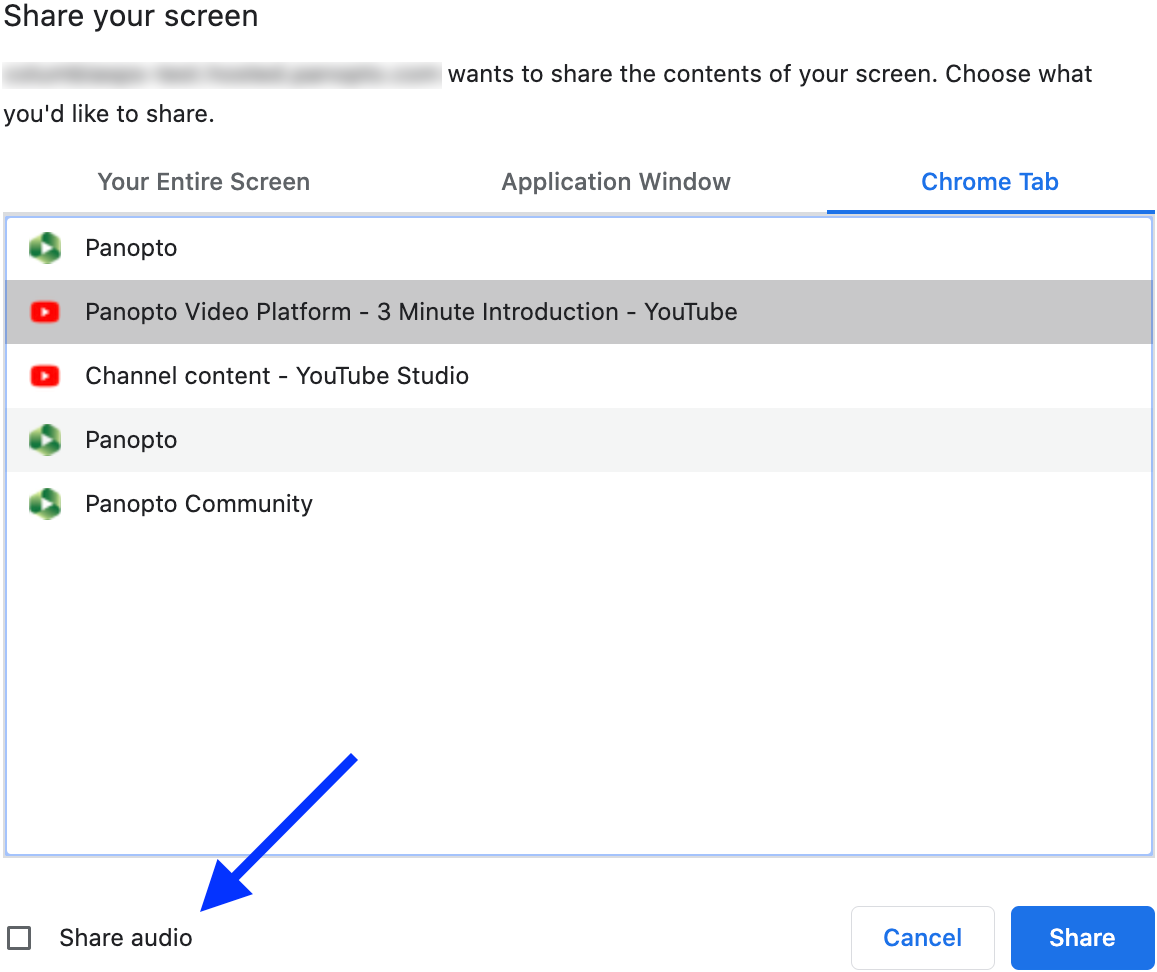
Task: Click the blue Share button
Action: coord(1082,937)
